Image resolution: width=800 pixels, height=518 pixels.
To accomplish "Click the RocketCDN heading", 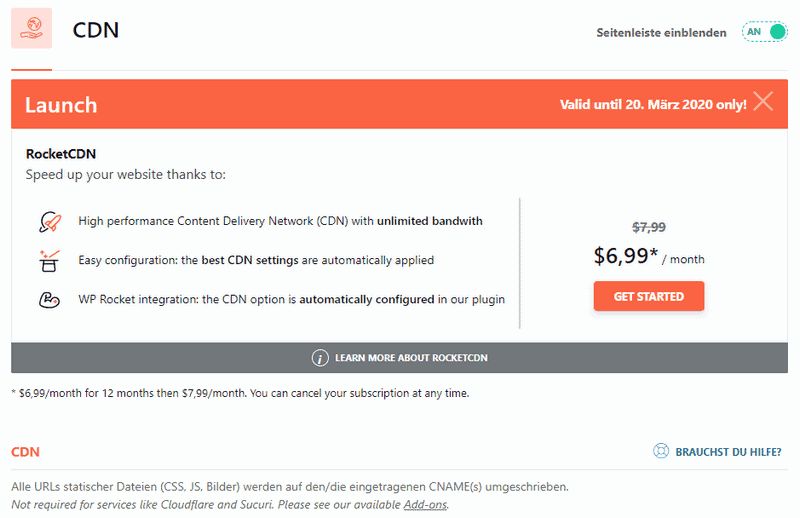I will (61, 154).
